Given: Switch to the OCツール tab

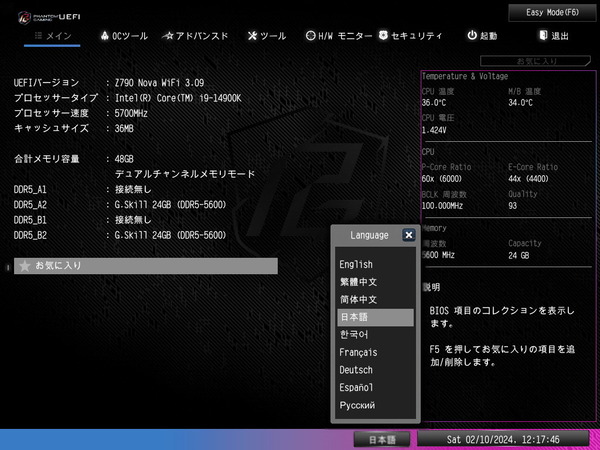Looking at the screenshot, I should (x=124, y=36).
